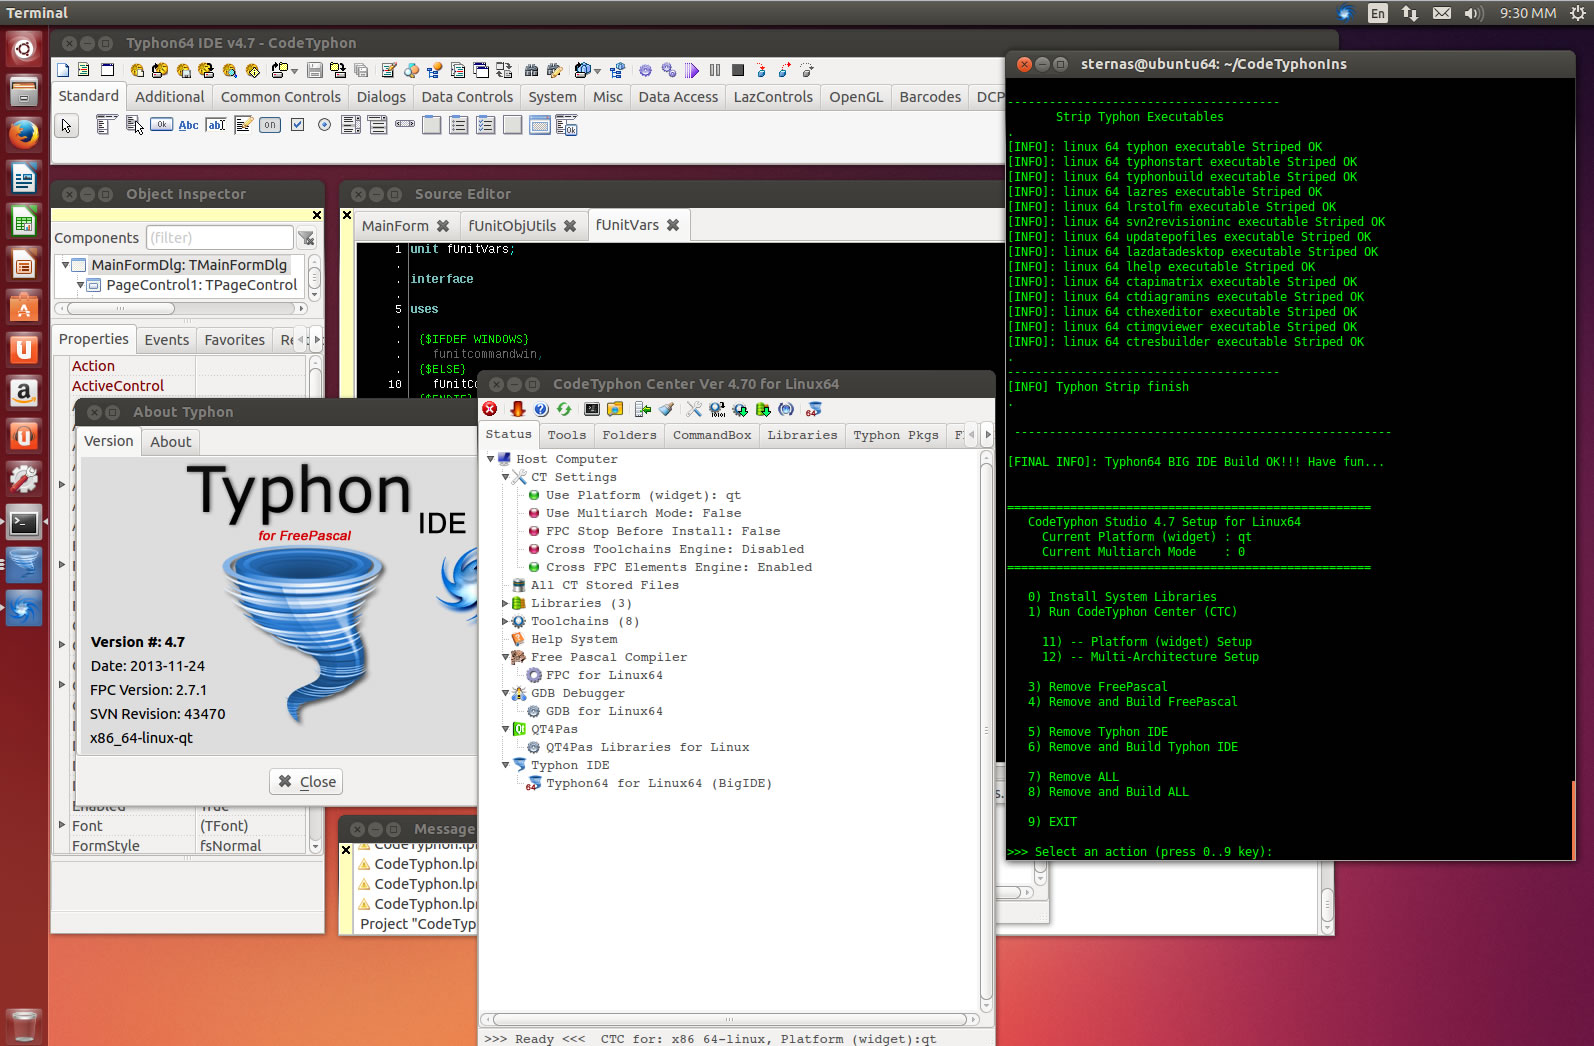This screenshot has width=1594, height=1046.
Task: Click the red X icon in CodeTyphon Center toolbar
Action: (x=490, y=409)
